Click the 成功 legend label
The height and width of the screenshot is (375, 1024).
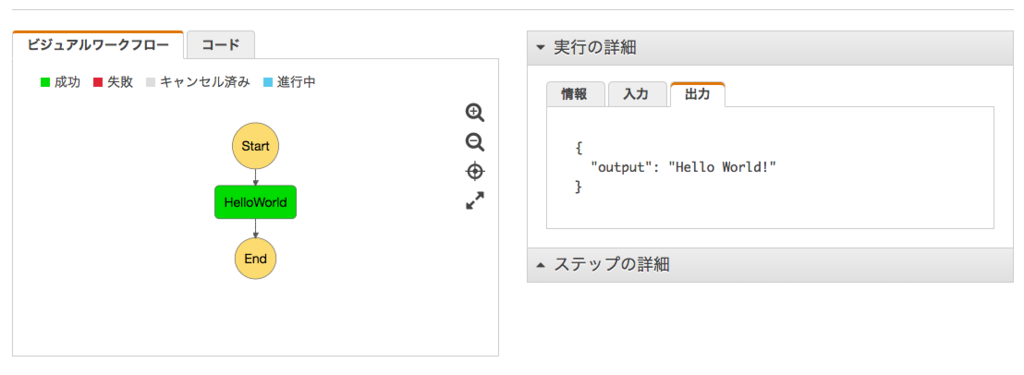coord(67,83)
